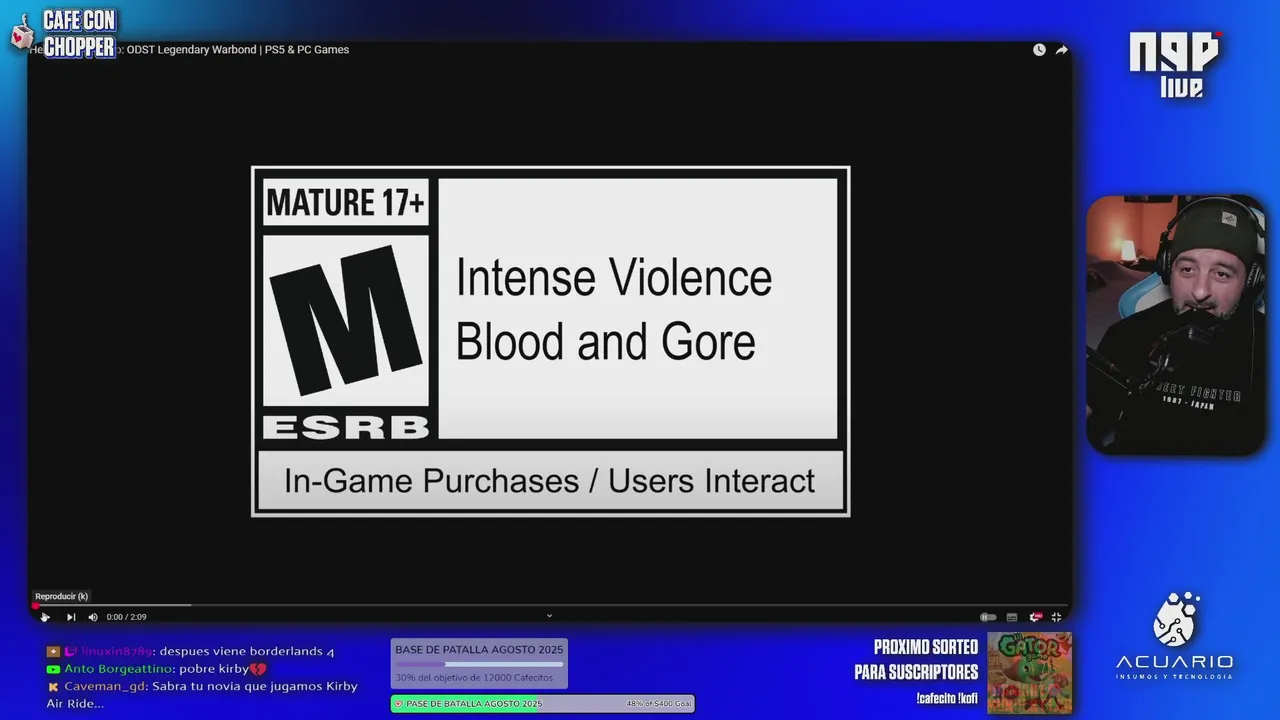Screen dimensions: 1280x720
Task: Mute the video volume speaker icon
Action: pos(93,617)
